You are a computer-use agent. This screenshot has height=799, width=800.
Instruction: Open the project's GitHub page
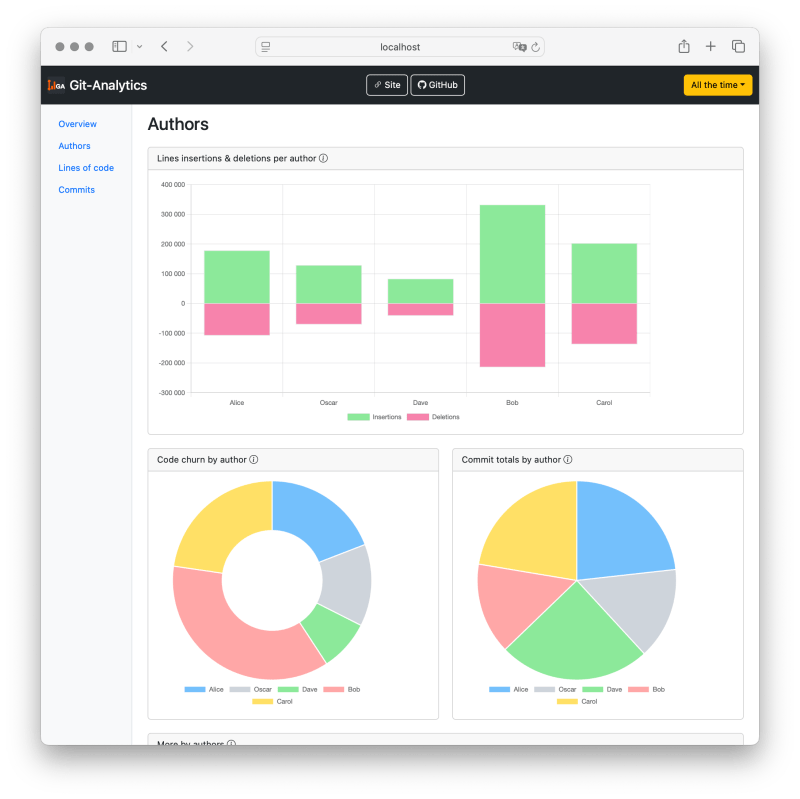(x=437, y=85)
